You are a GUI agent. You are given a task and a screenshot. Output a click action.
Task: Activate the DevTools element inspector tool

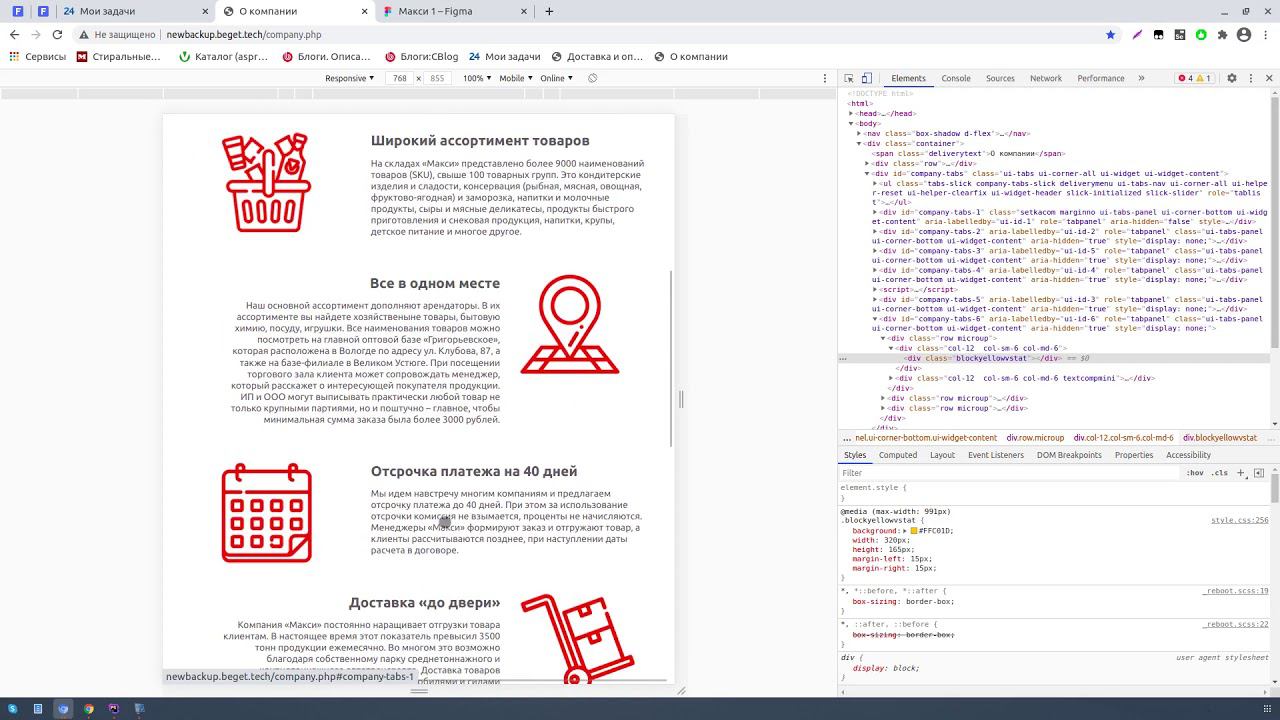coord(849,78)
